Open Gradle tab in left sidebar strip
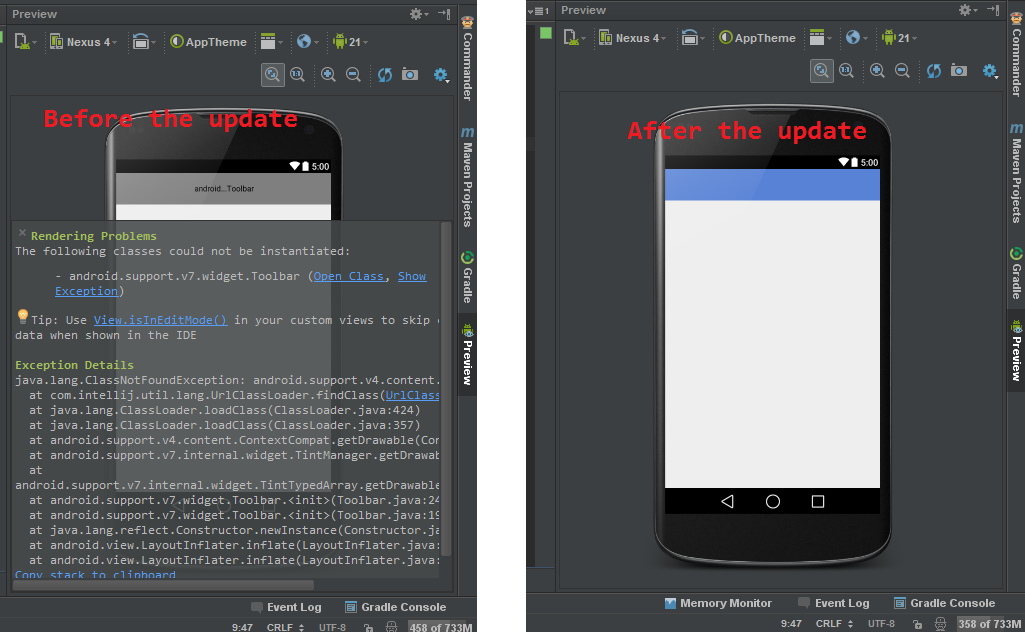1025x632 pixels. 467,277
